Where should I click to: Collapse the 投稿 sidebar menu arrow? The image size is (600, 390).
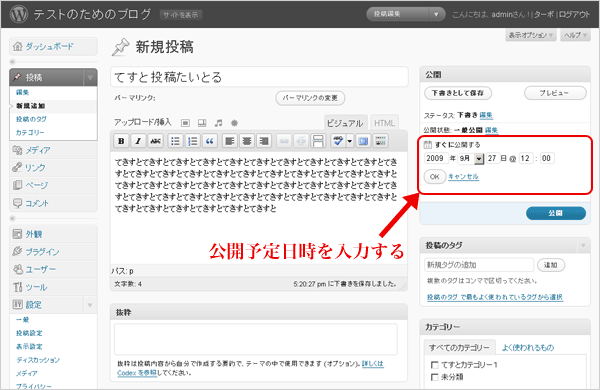pyautogui.click(x=90, y=78)
